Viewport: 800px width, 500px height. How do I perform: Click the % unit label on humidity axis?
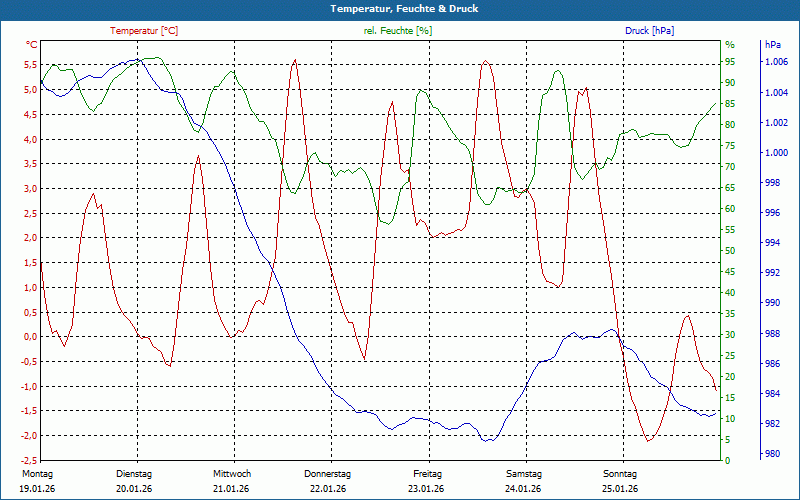pyautogui.click(x=730, y=45)
